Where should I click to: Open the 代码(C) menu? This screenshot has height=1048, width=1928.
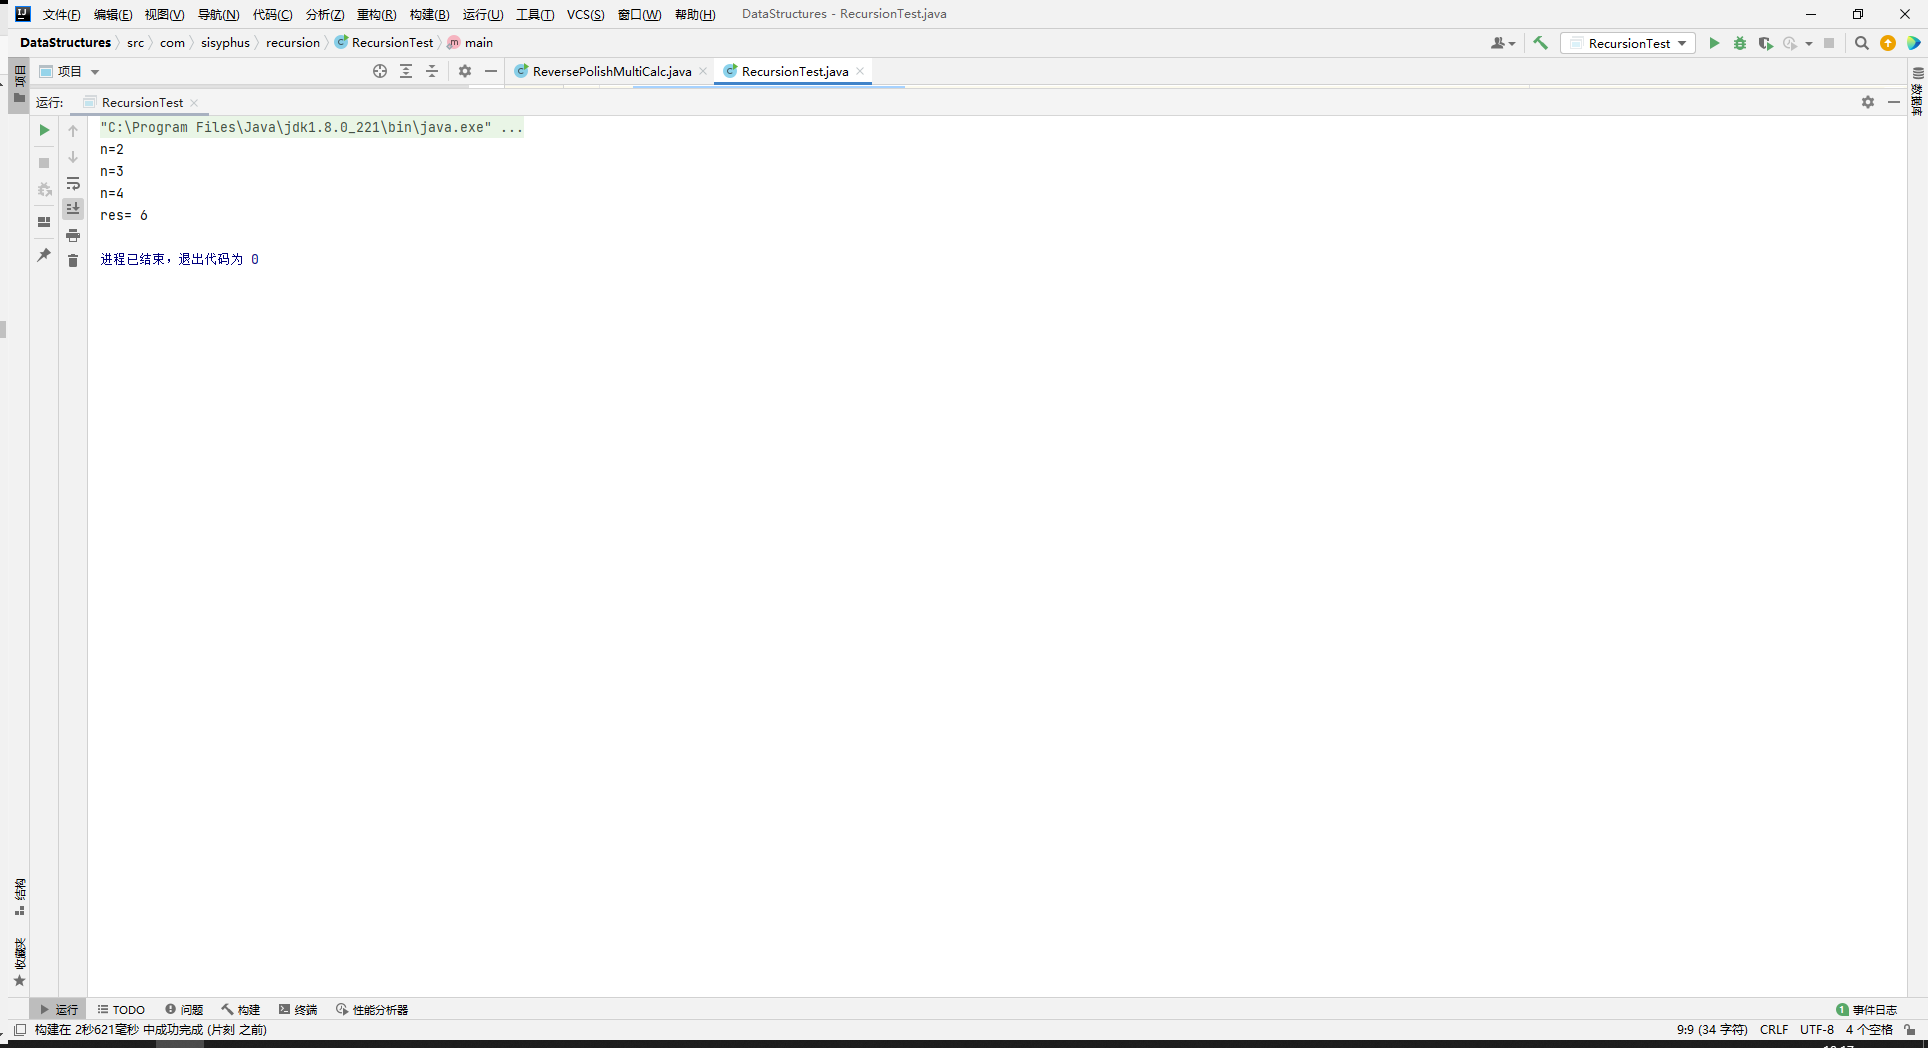272,14
